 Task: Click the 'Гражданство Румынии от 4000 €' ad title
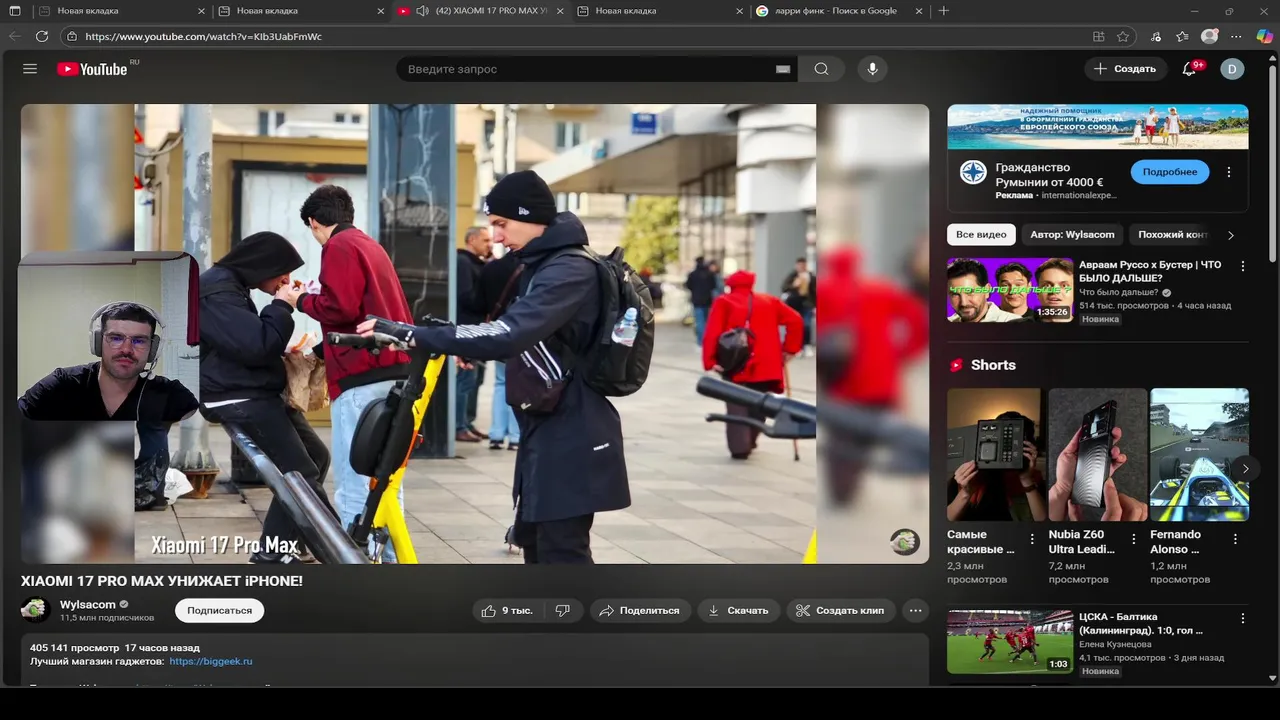(1049, 175)
